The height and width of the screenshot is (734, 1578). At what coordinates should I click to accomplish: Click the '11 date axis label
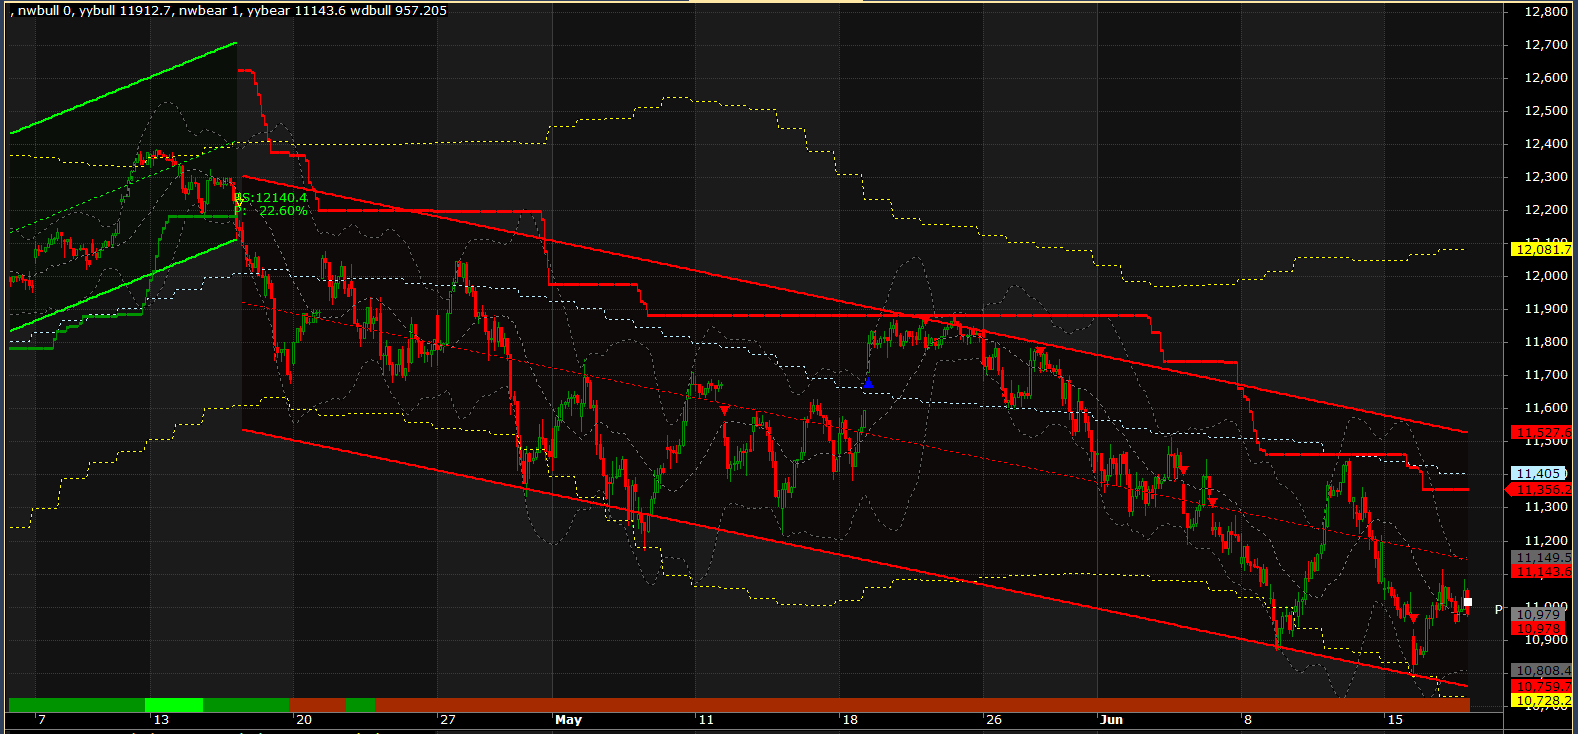tap(706, 720)
